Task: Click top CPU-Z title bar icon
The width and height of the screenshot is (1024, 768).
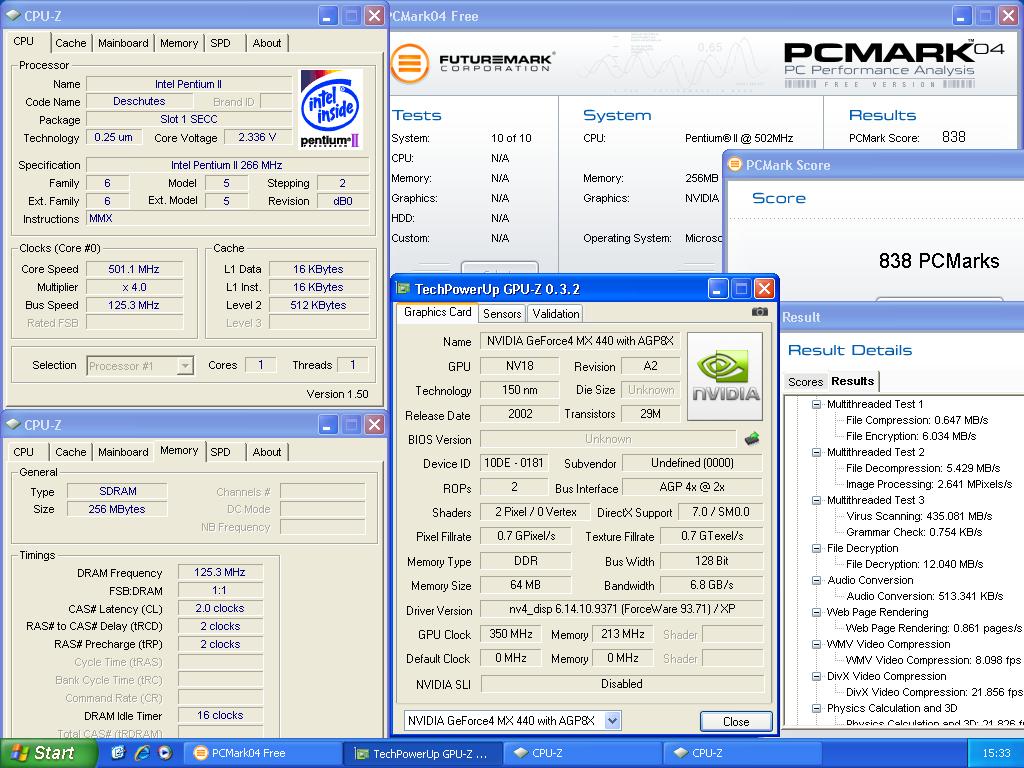Action: point(13,15)
